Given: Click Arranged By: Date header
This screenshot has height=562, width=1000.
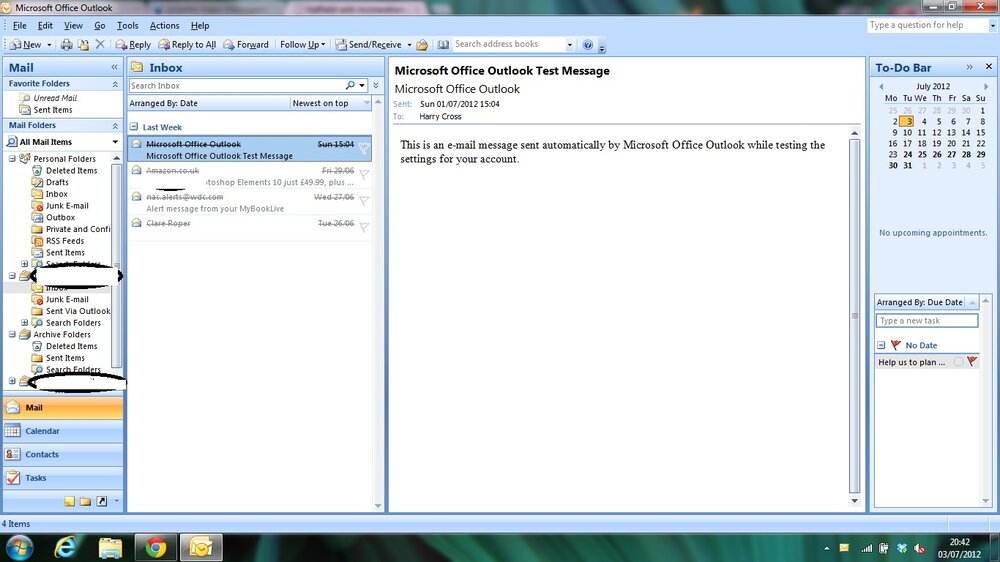Looking at the screenshot, I should [209, 103].
